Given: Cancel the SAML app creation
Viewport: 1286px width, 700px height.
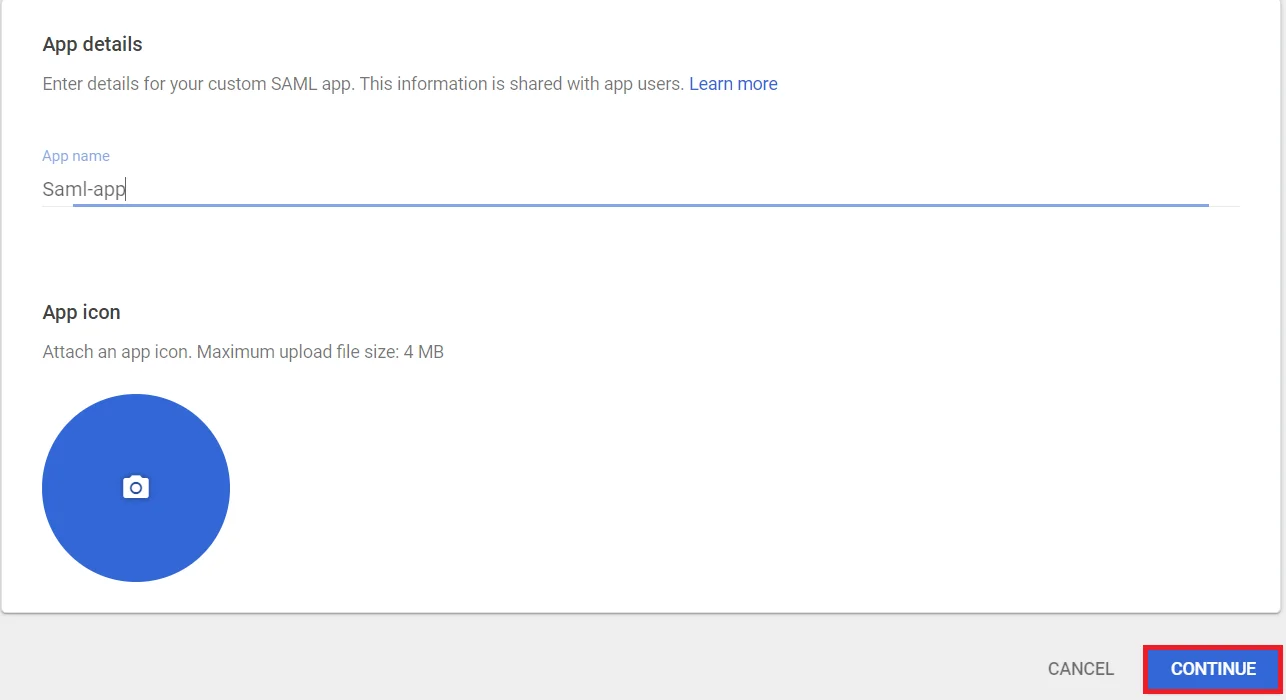Looking at the screenshot, I should coord(1080,668).
